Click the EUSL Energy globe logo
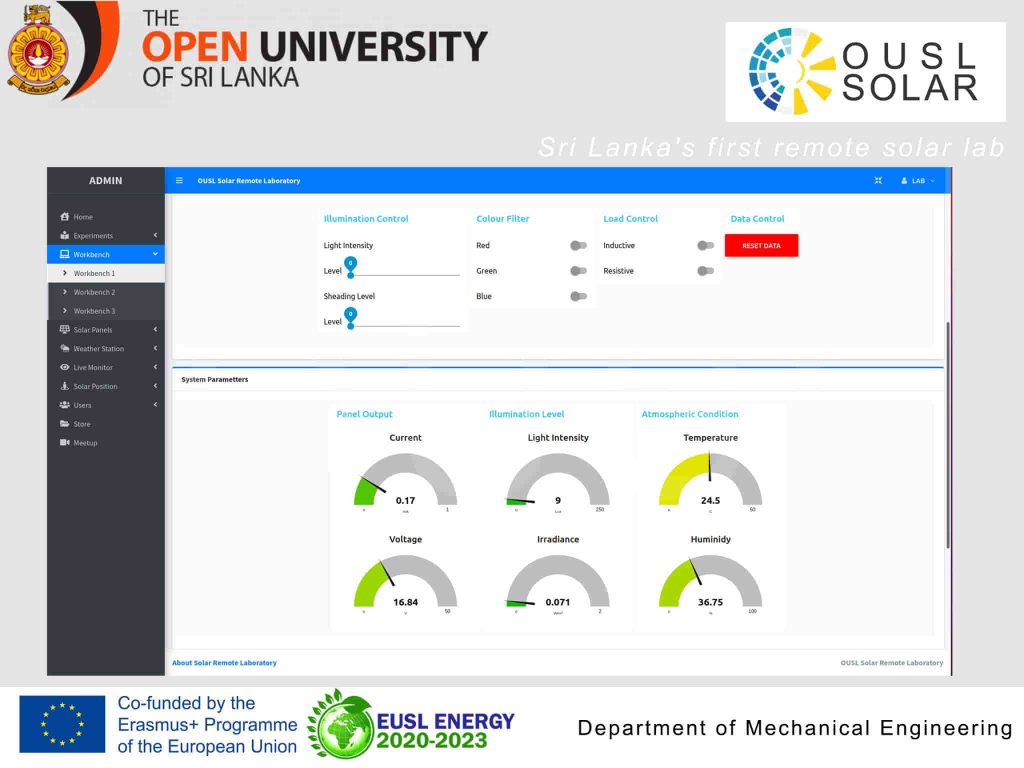The image size is (1024, 768). coord(340,725)
